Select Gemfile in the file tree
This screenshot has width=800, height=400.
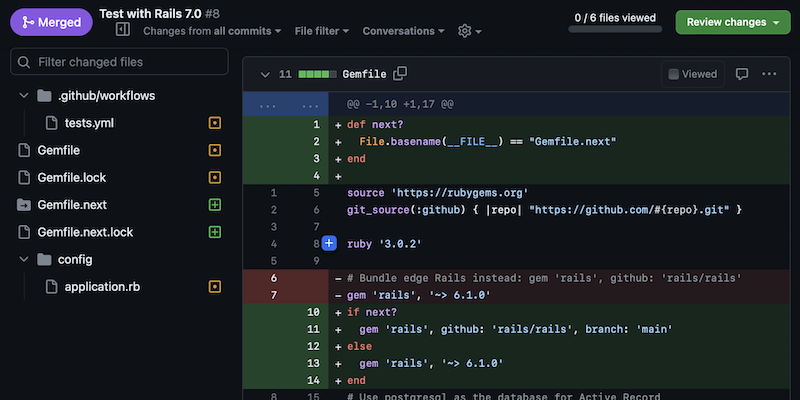[59, 151]
